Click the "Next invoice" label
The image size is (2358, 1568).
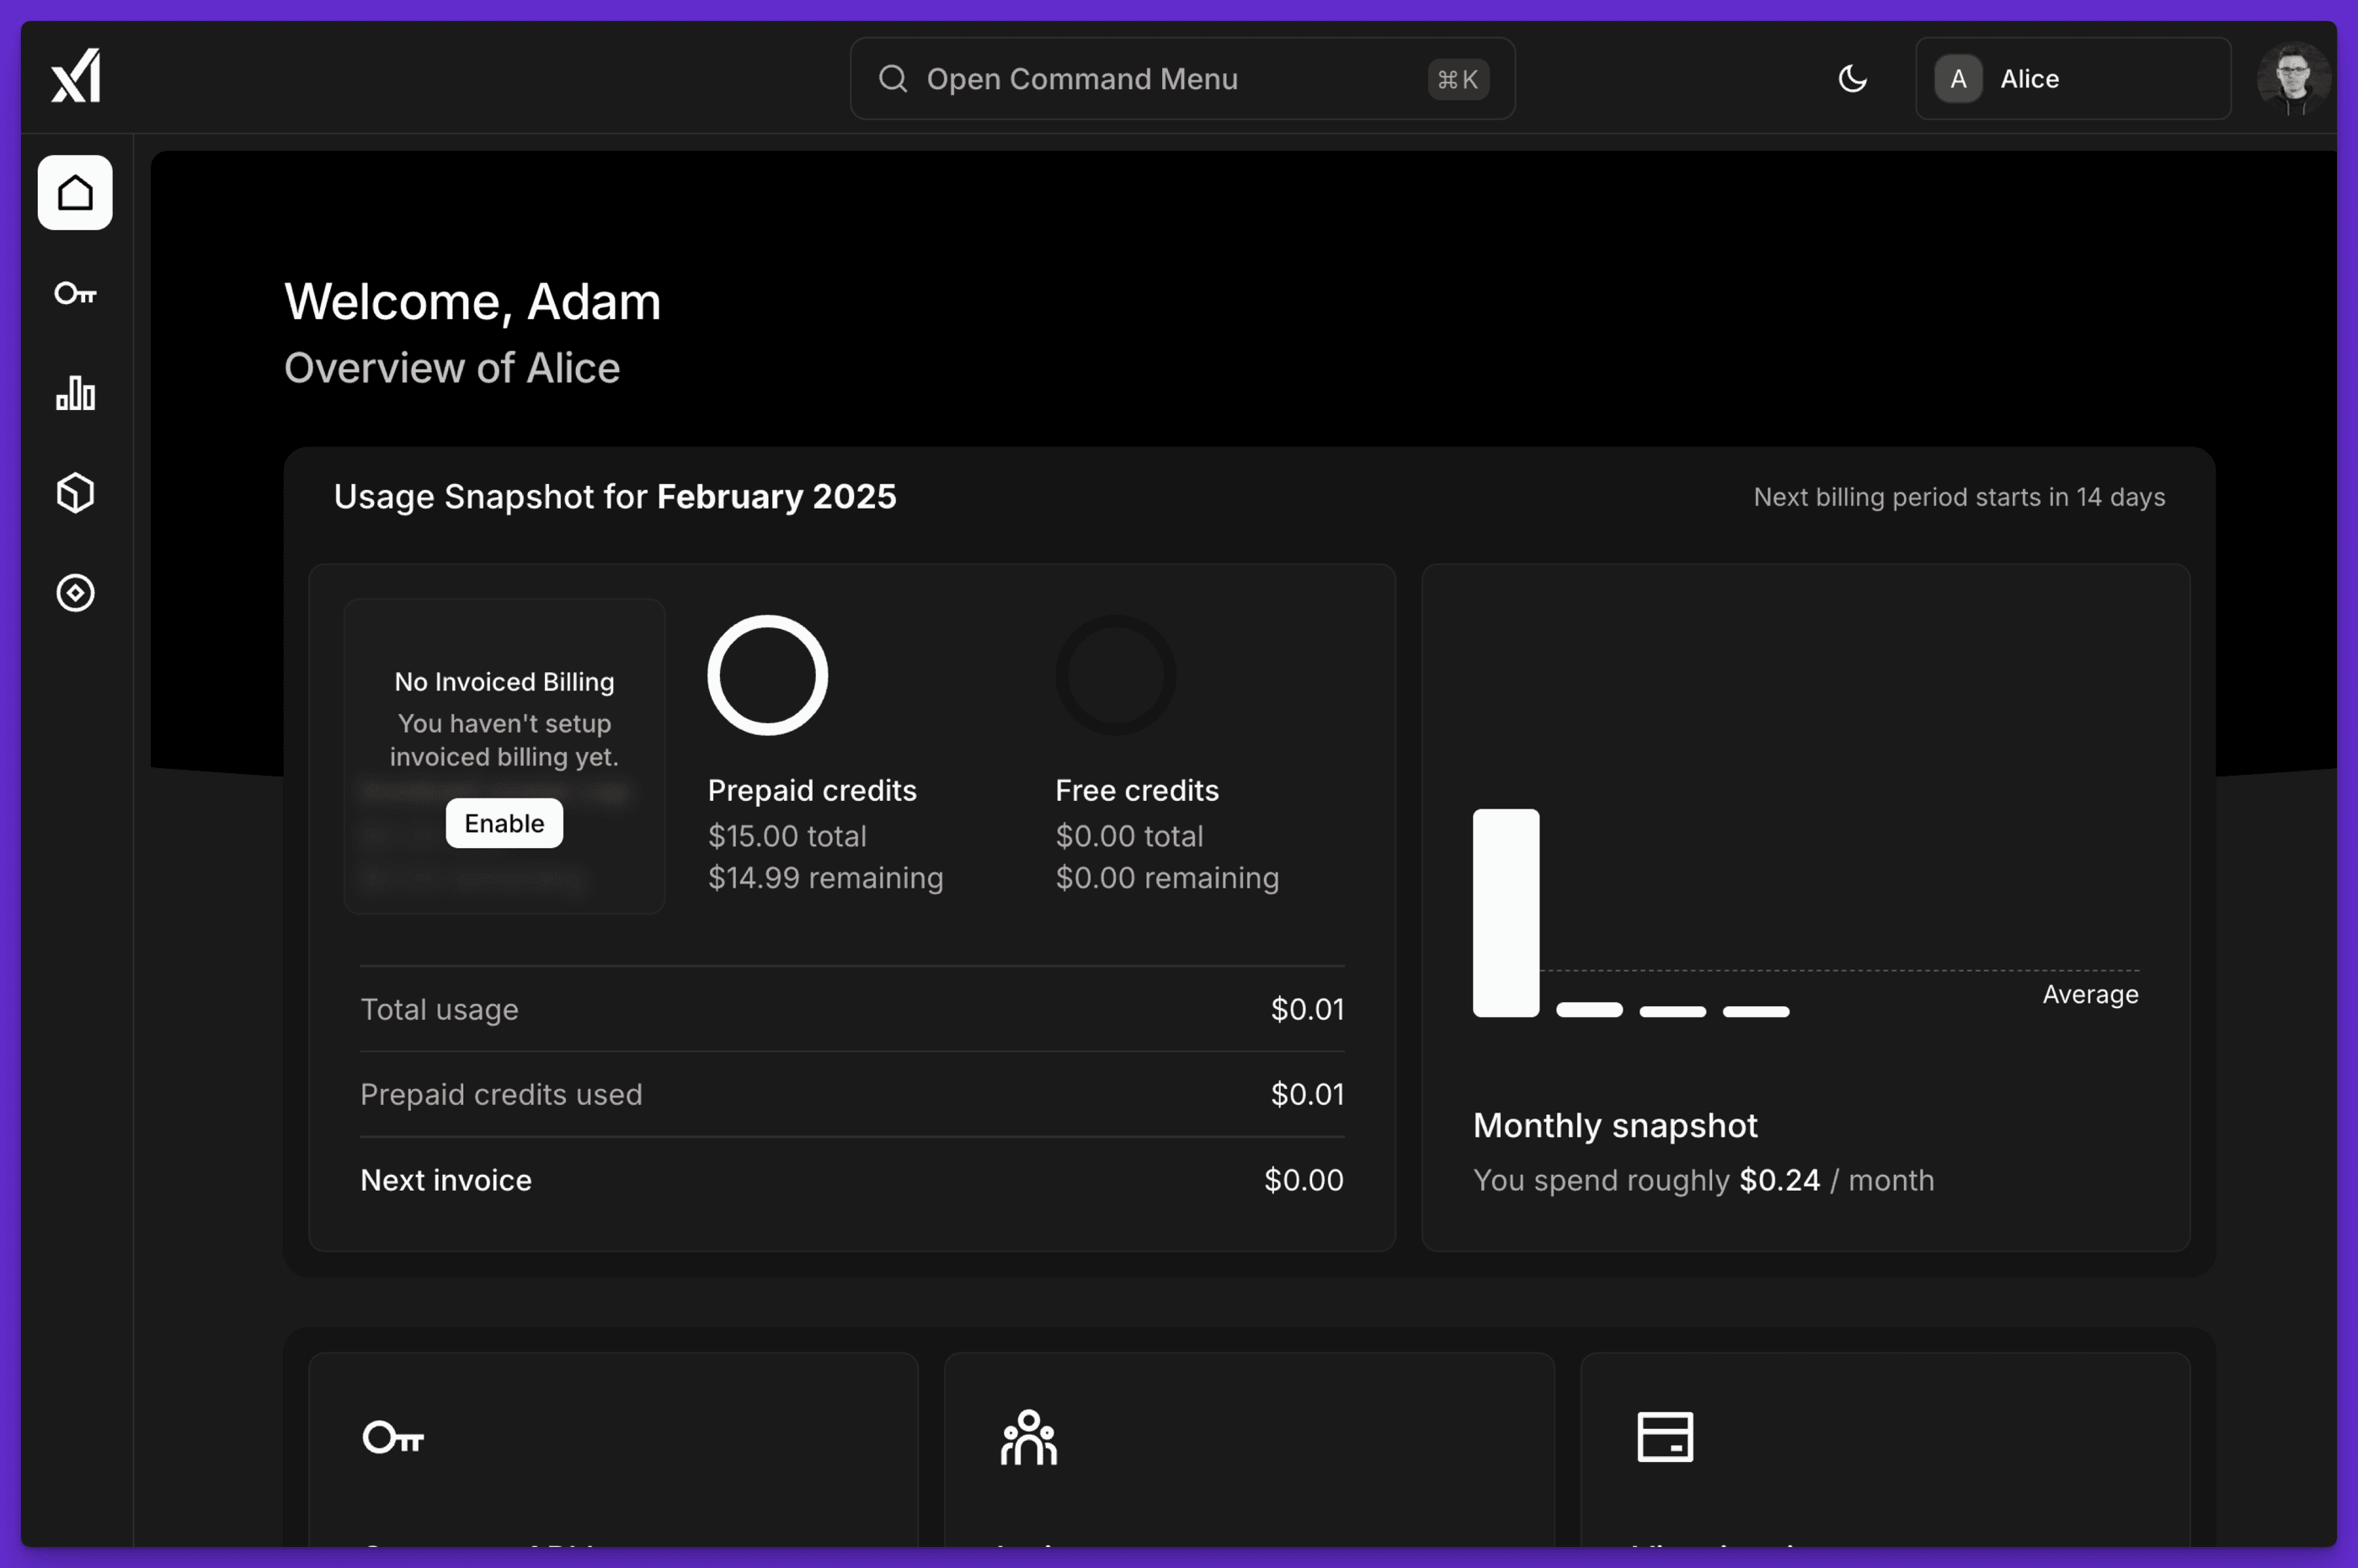(x=446, y=1181)
